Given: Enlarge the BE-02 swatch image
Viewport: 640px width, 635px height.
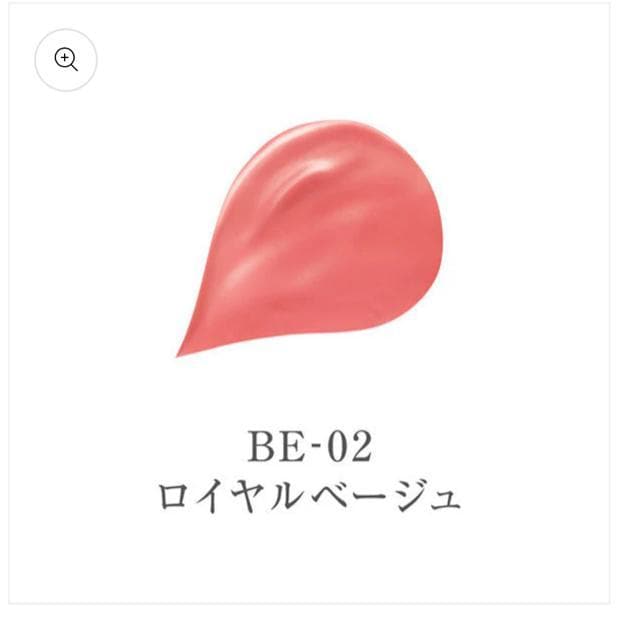Looking at the screenshot, I should click(x=66, y=60).
